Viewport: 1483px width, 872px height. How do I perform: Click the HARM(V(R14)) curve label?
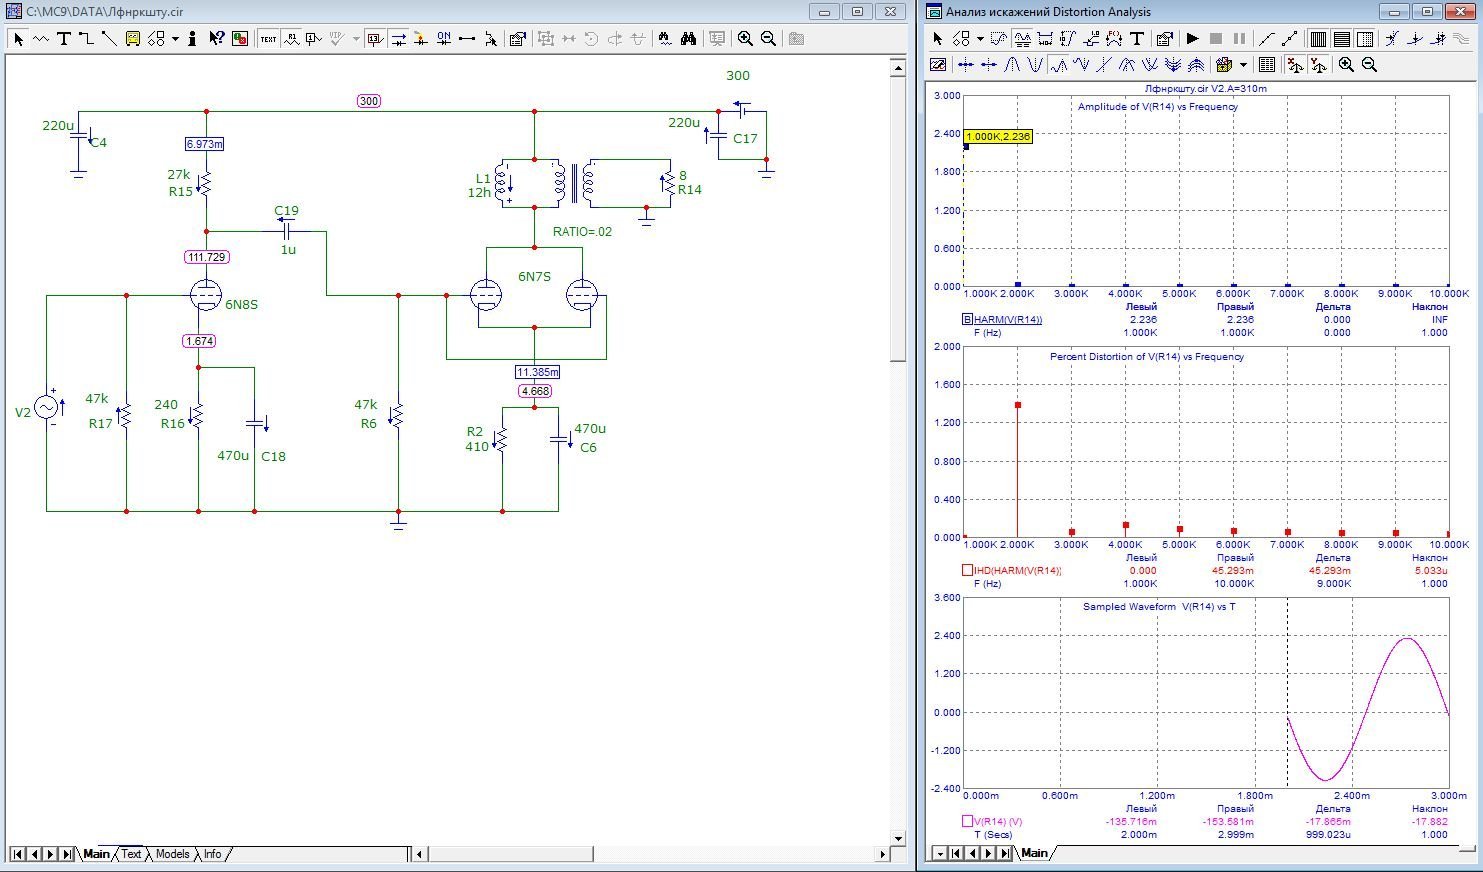(1008, 320)
